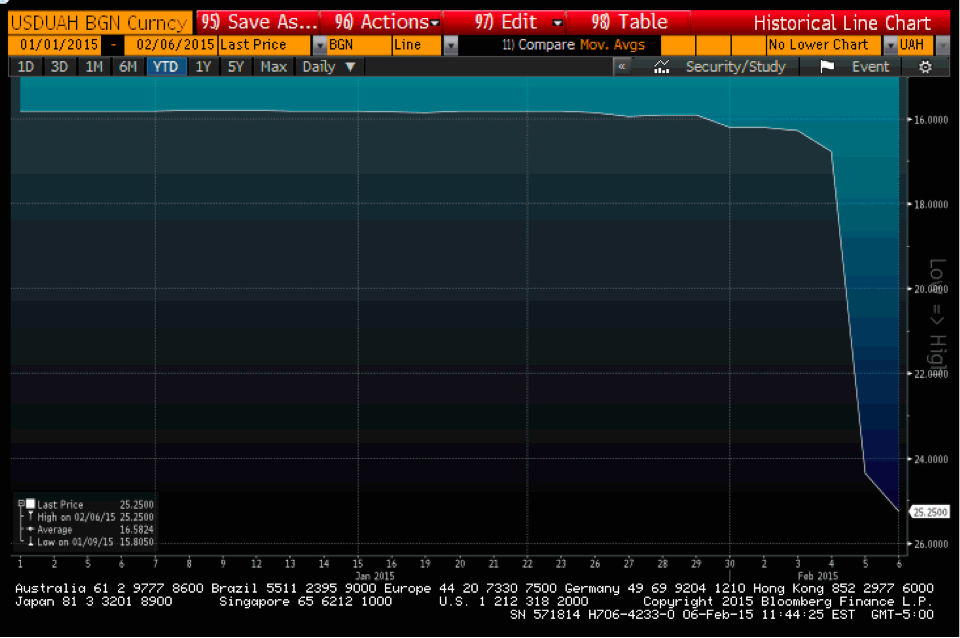The height and width of the screenshot is (638, 960).
Task: Select the YTD range tab
Action: pyautogui.click(x=165, y=67)
